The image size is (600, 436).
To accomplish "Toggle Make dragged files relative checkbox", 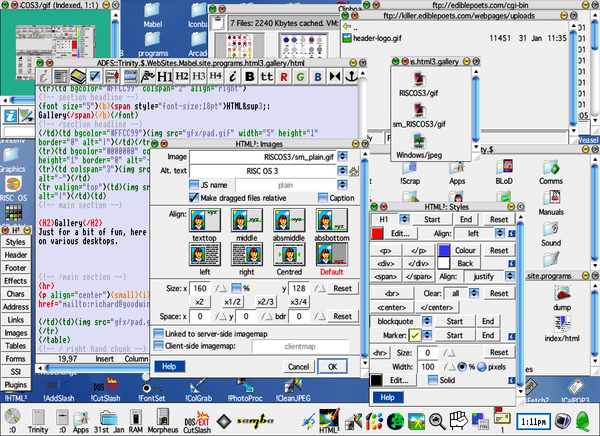I will 192,198.
